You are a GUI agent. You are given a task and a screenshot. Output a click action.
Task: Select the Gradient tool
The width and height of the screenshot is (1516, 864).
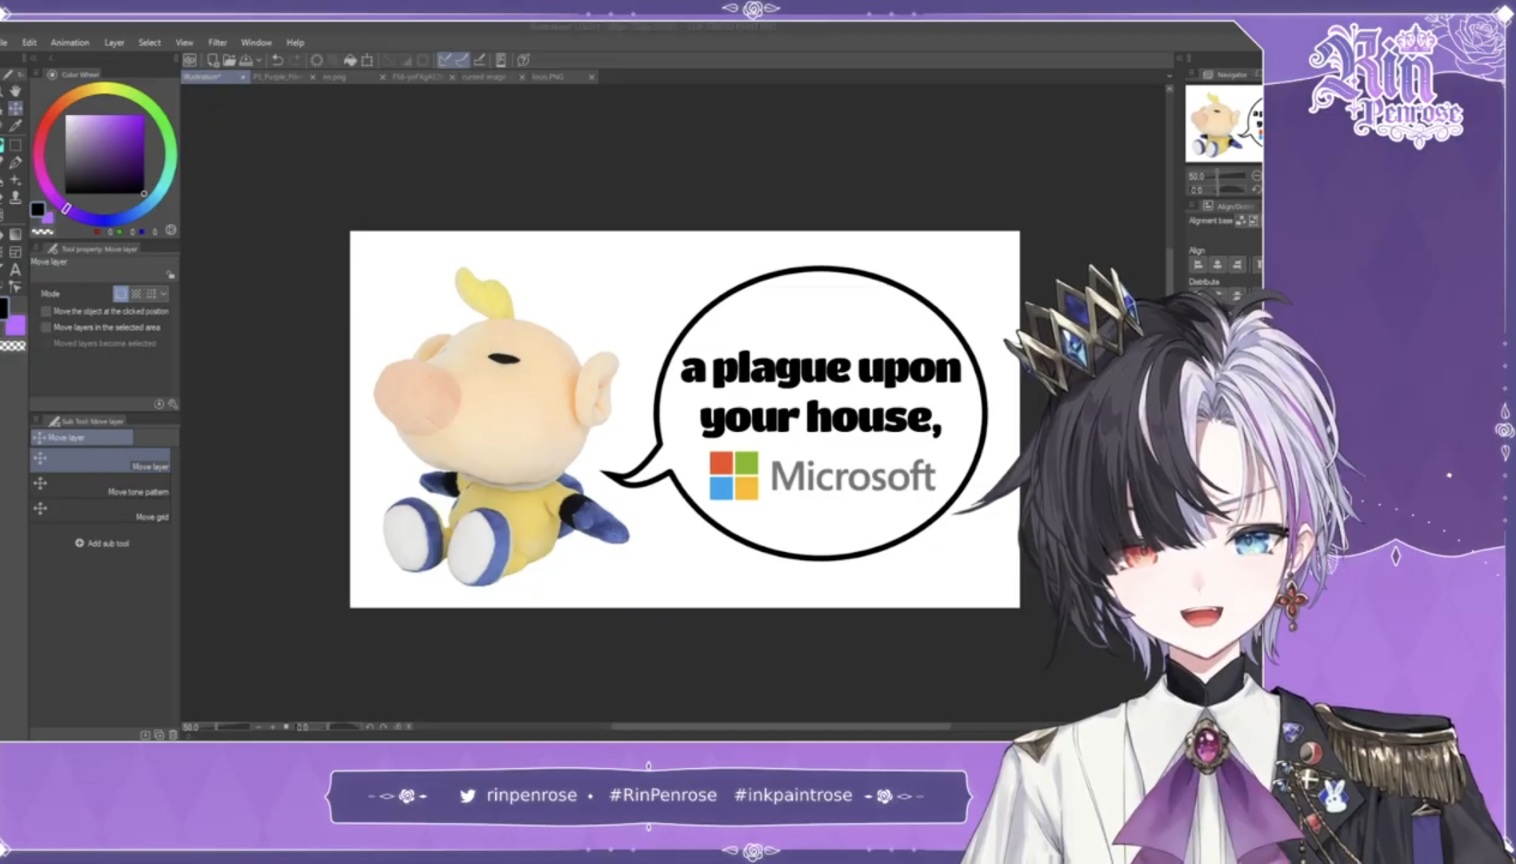[x=15, y=234]
